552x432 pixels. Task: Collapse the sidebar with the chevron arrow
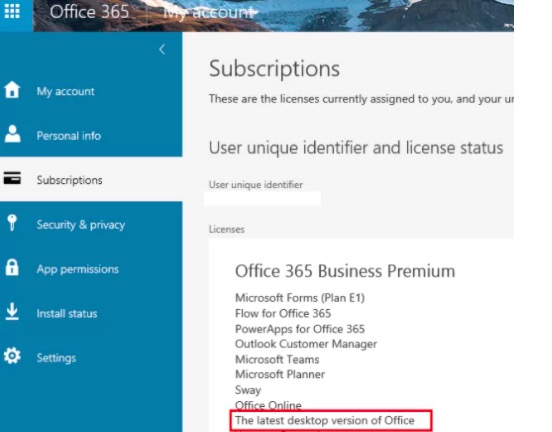pyautogui.click(x=162, y=50)
